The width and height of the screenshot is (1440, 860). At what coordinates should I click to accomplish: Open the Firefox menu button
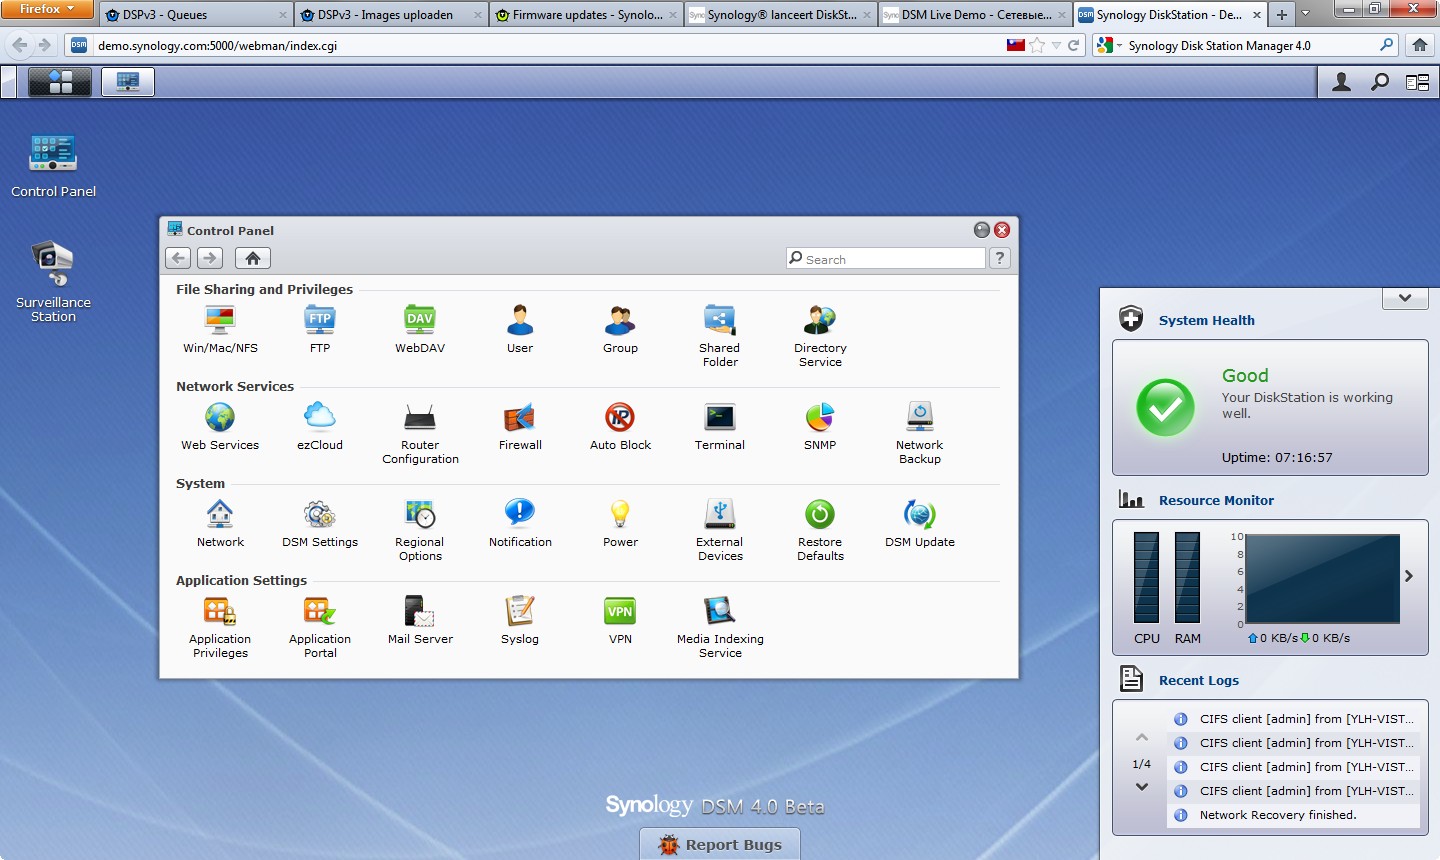click(x=47, y=9)
